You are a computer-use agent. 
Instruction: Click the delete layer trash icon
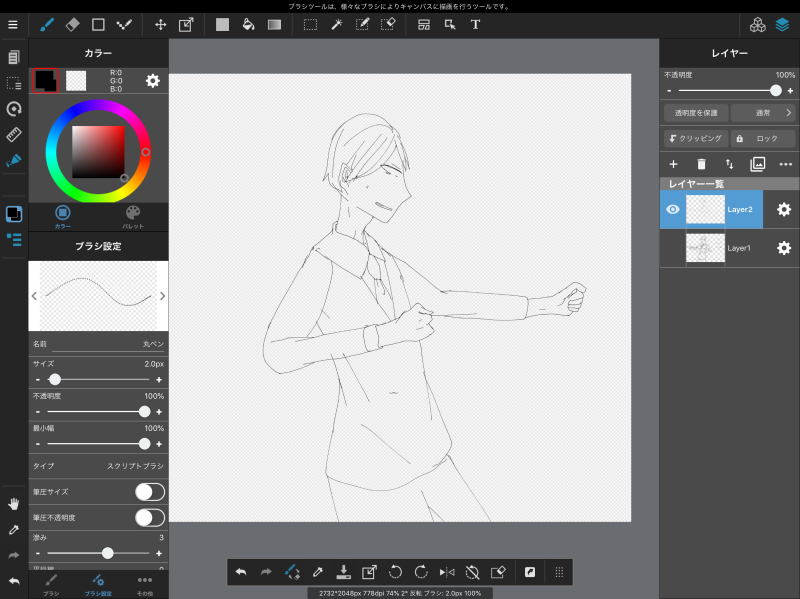pyautogui.click(x=701, y=164)
